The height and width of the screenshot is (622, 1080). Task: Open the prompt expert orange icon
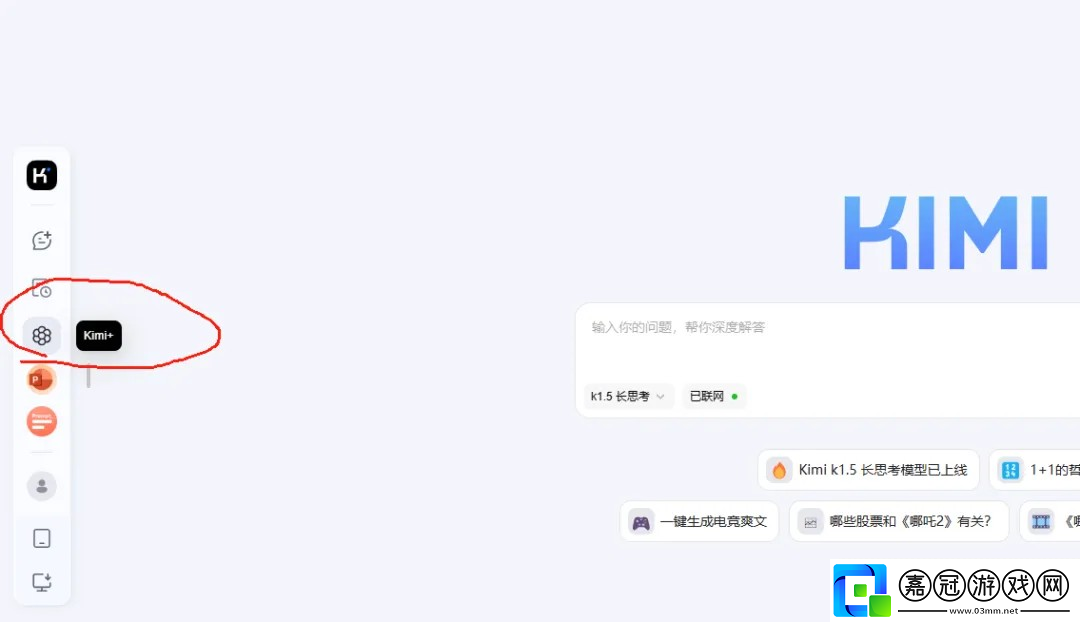pos(41,422)
